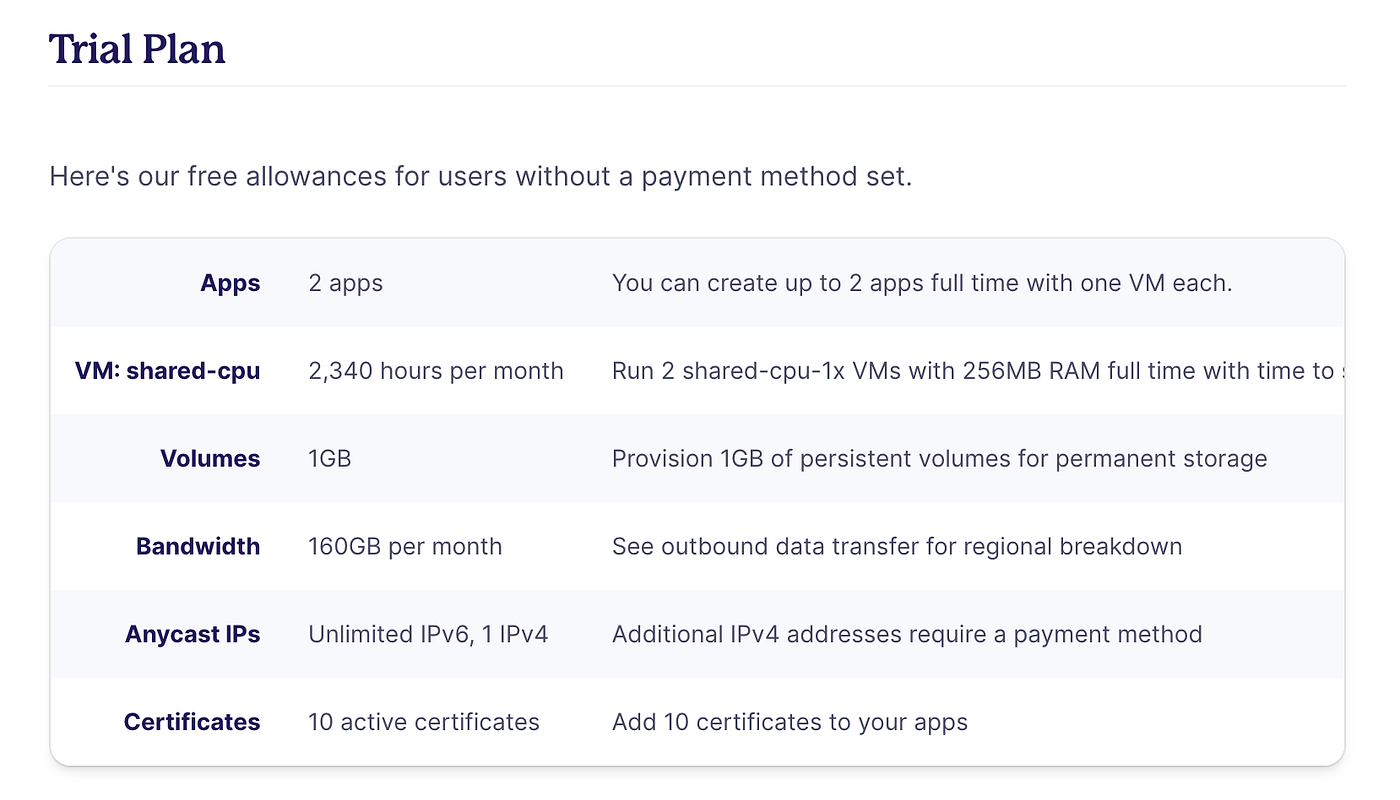Click the Bandwidth row label

click(198, 547)
